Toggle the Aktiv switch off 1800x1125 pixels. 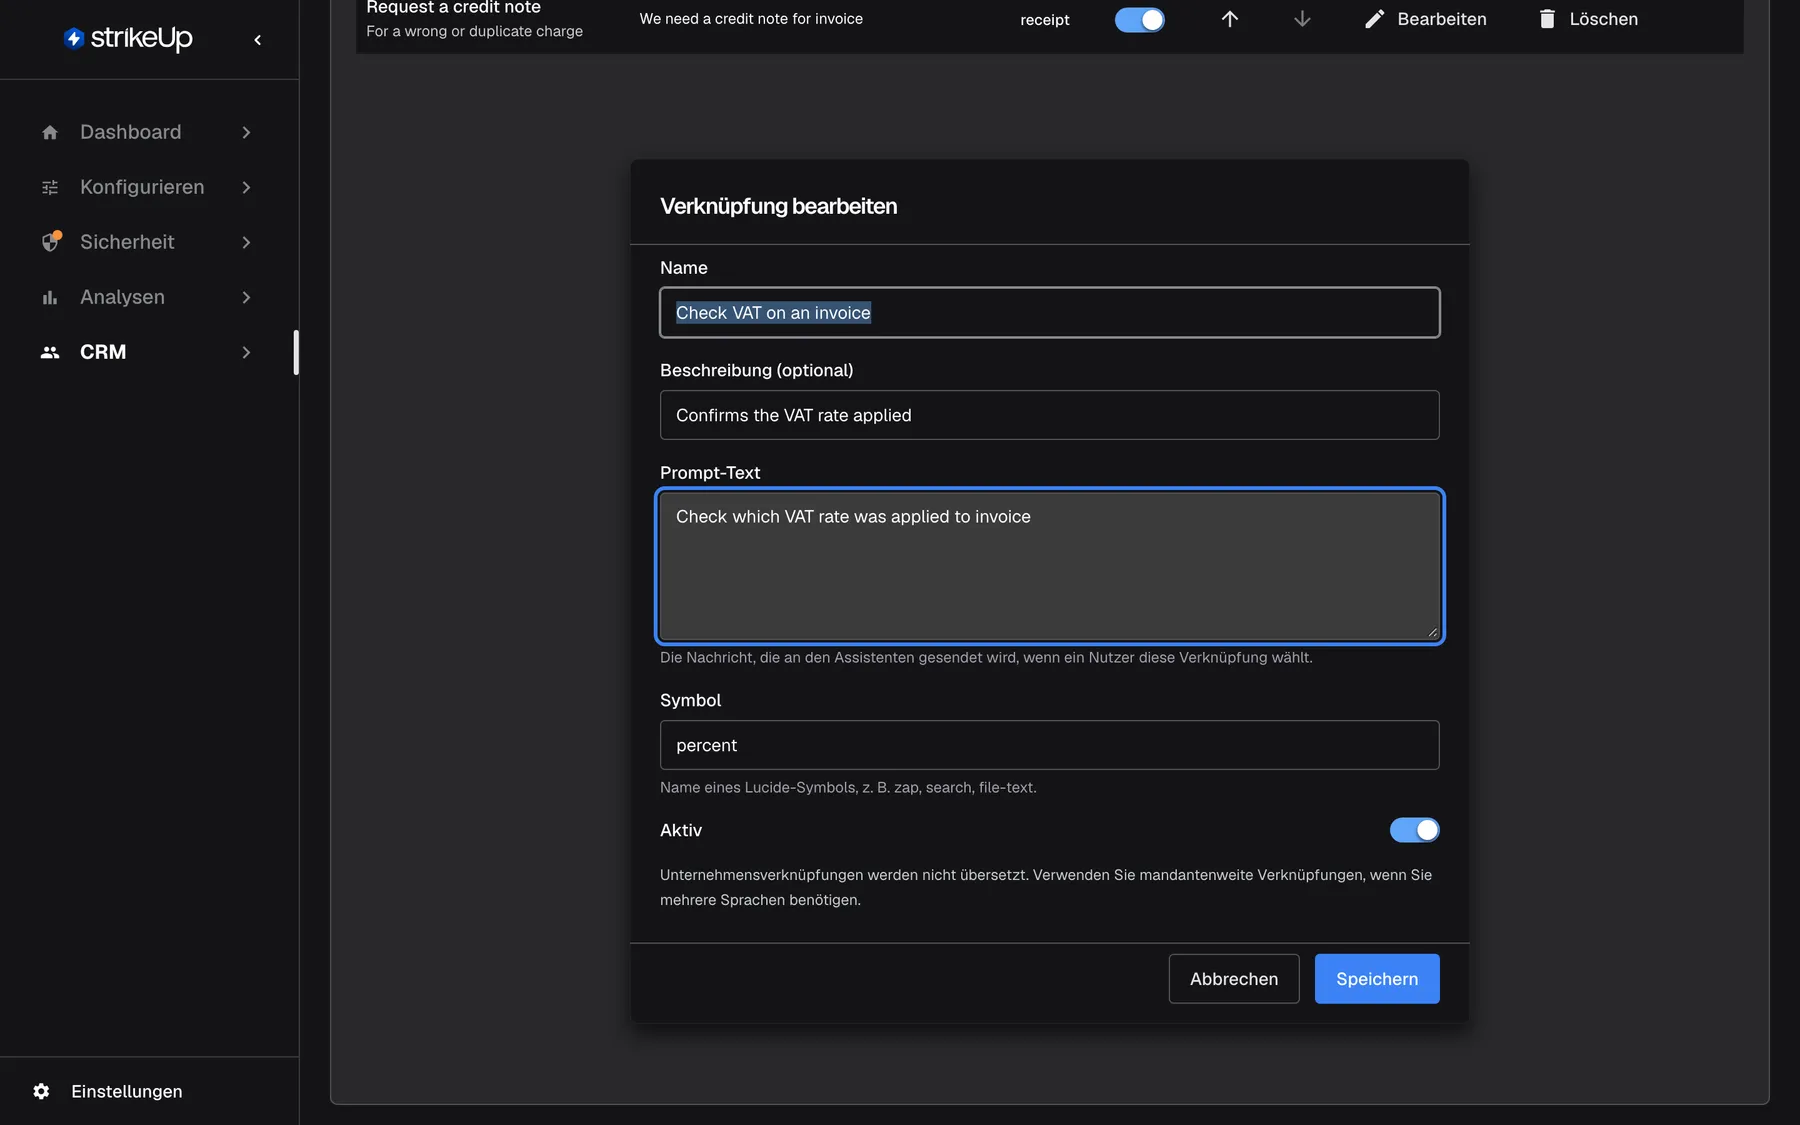click(1414, 830)
